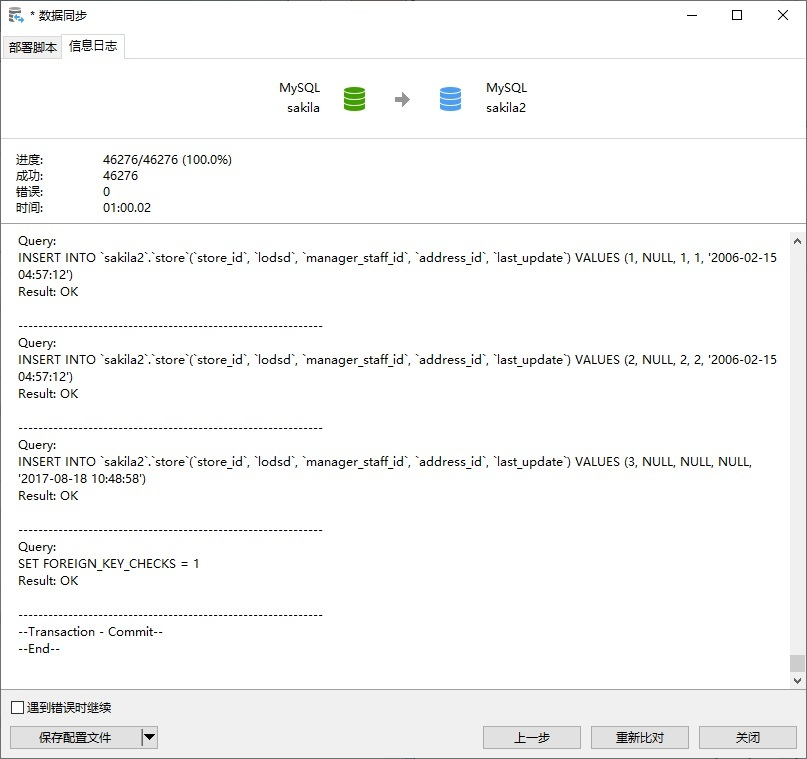Click the 错误 label

29,192
